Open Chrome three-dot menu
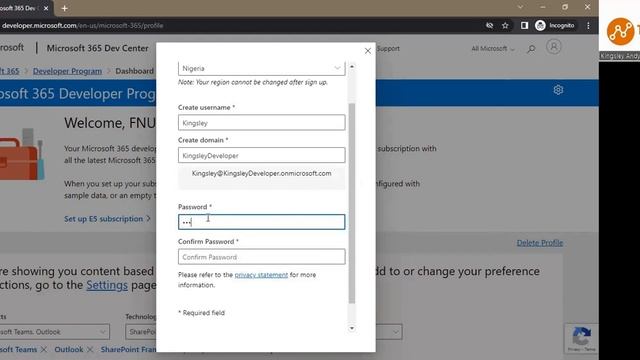640x360 pixels. coord(588,26)
